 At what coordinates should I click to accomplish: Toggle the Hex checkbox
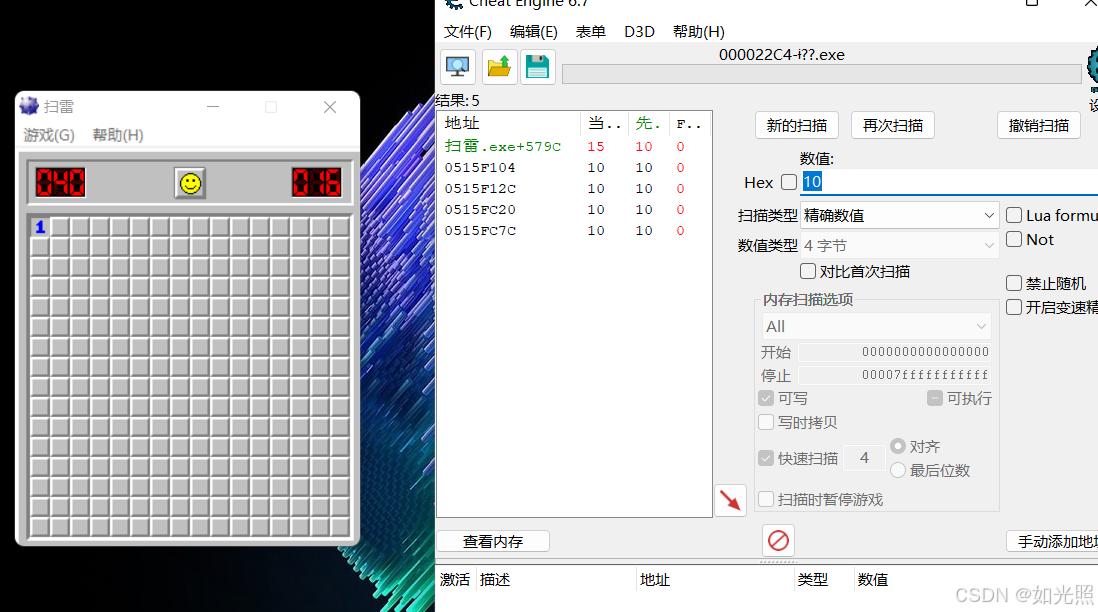[x=789, y=182]
